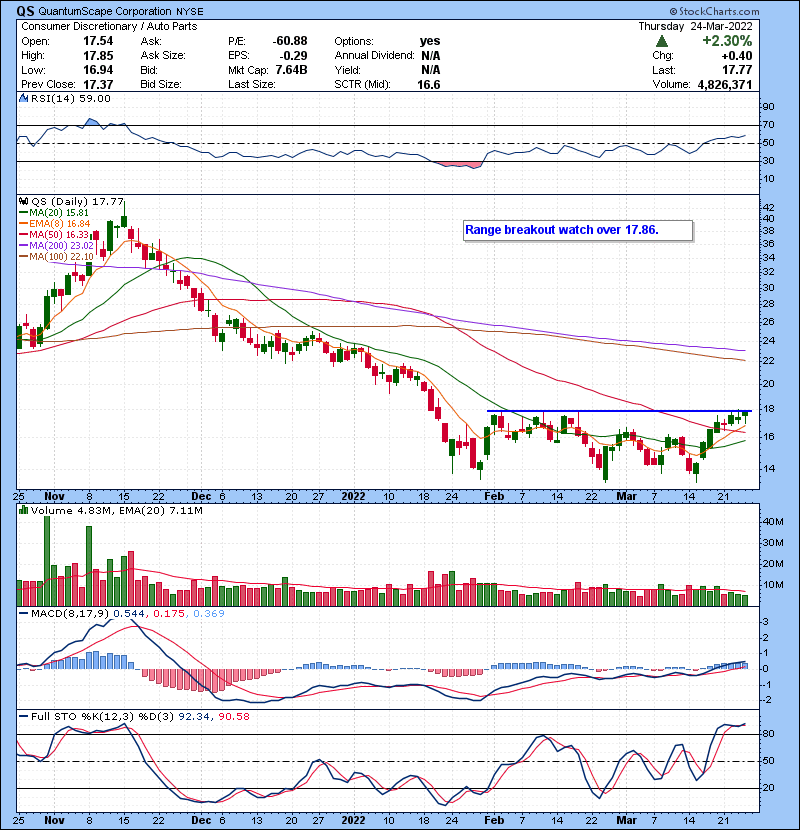This screenshot has height=830, width=800.
Task: Click the date Thursday 24-Mar-2022
Action: 695,26
